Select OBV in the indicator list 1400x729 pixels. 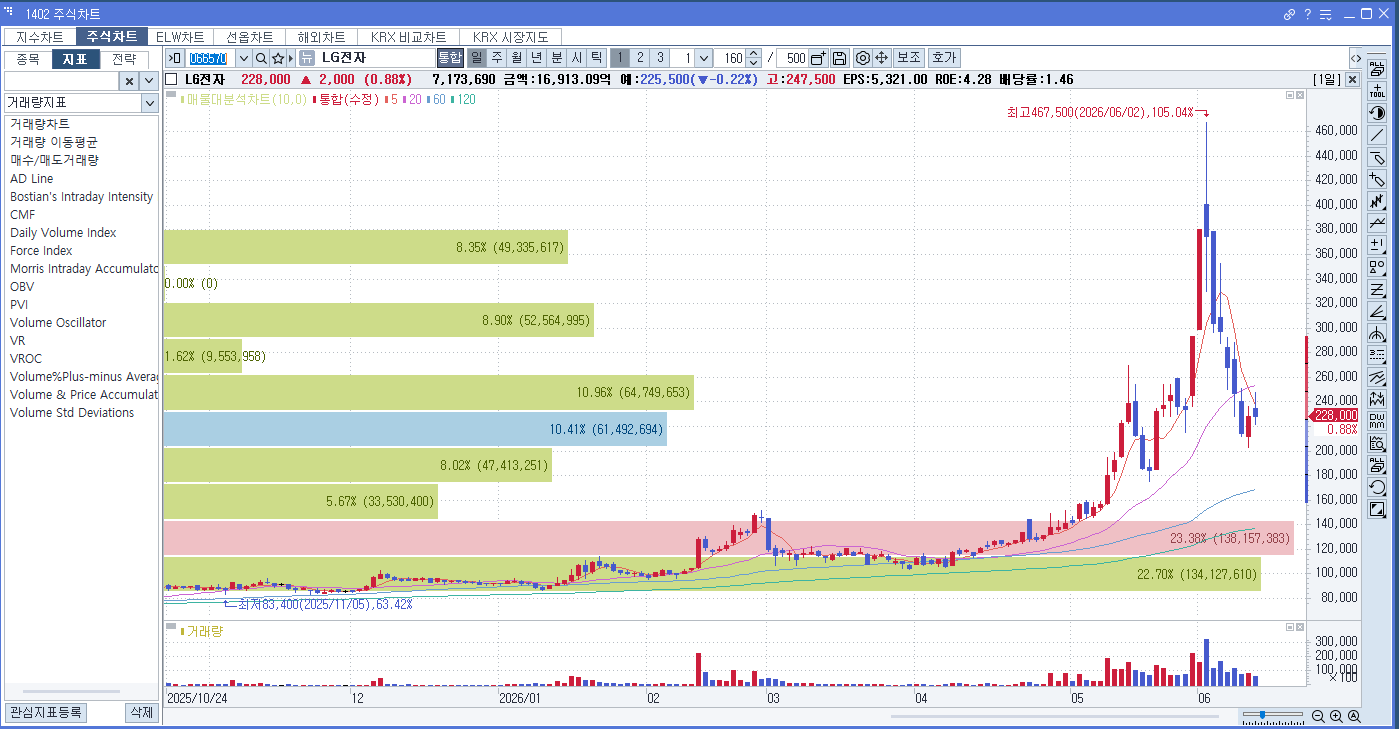(22, 286)
